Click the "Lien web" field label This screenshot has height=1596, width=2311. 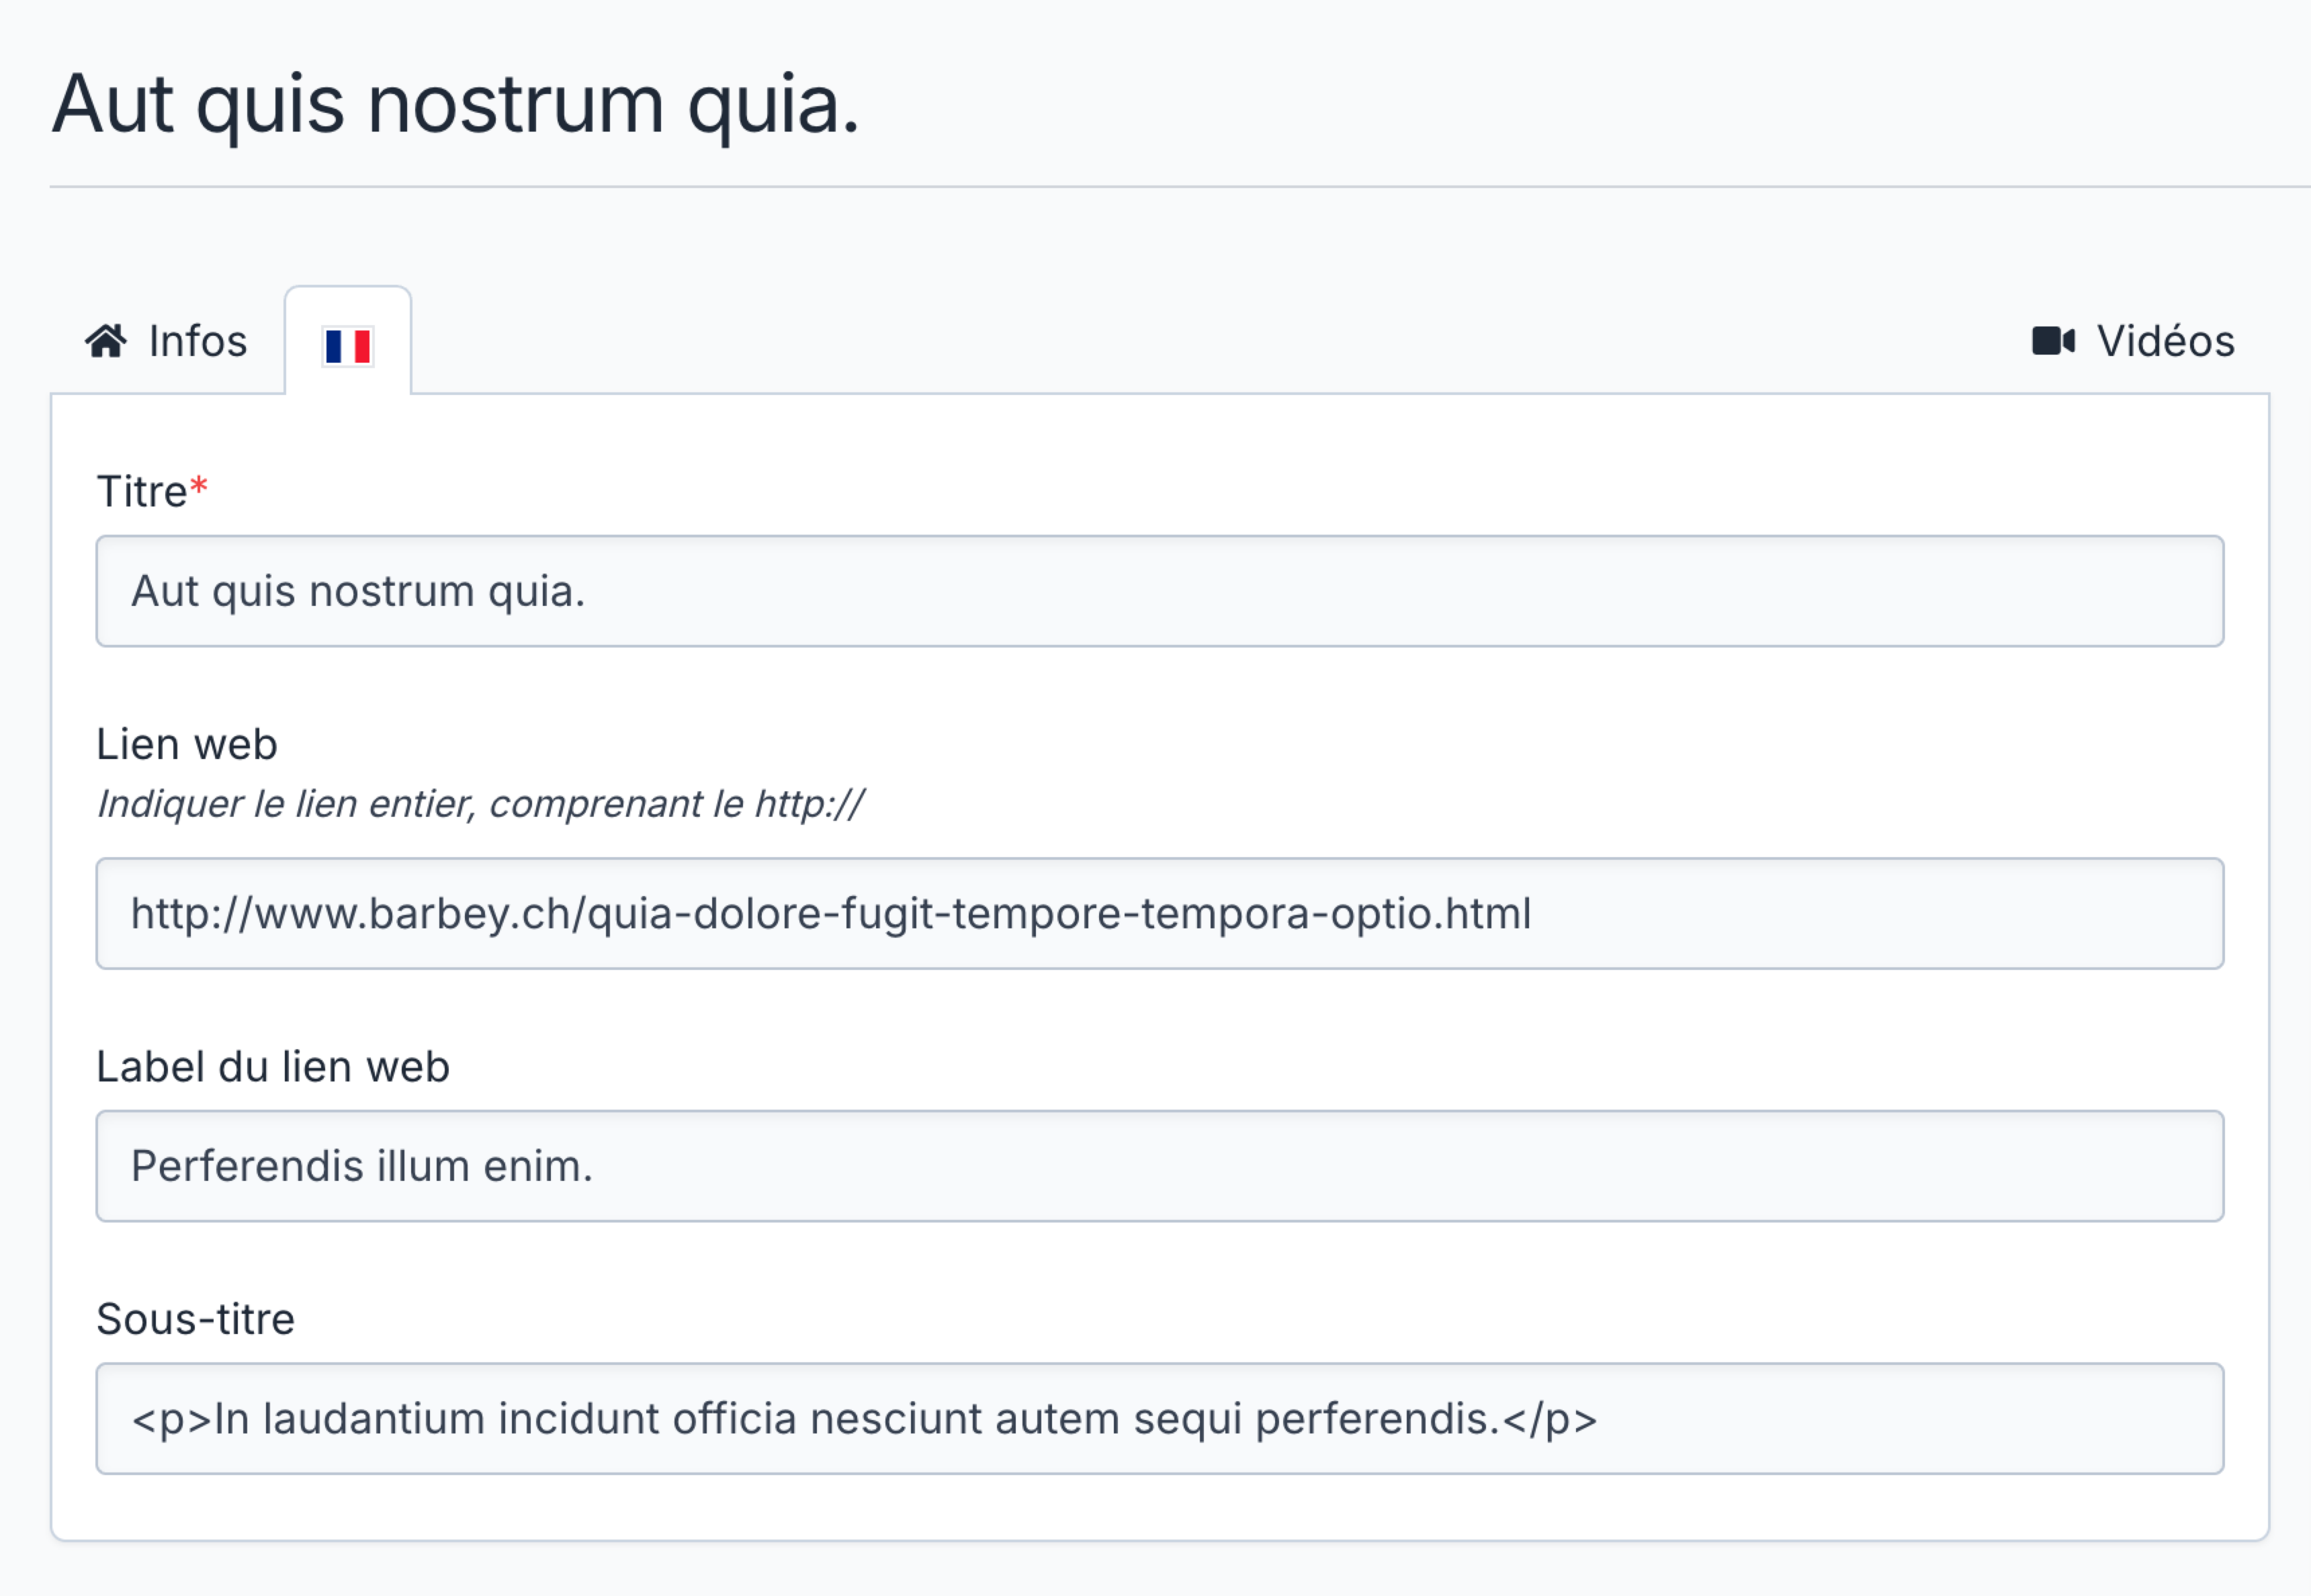pyautogui.click(x=187, y=744)
